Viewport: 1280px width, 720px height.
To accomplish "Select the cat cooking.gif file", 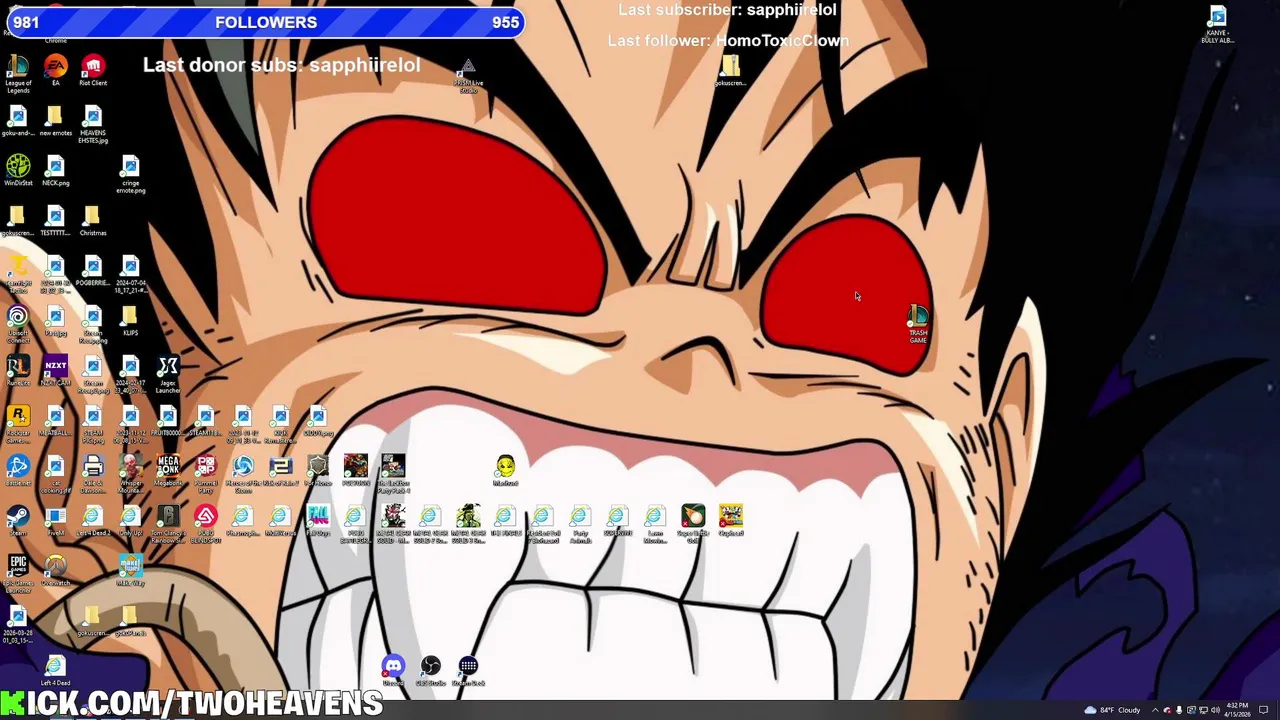I will pos(55,474).
